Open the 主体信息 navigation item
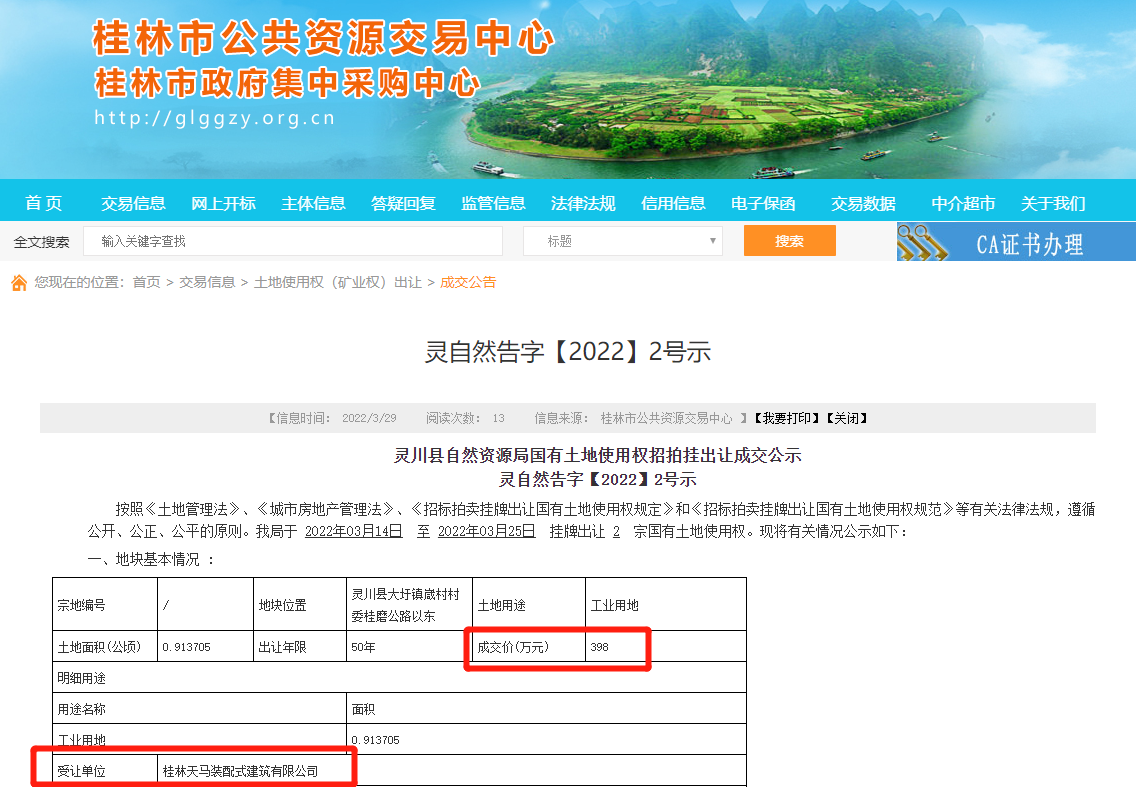This screenshot has width=1136, height=787. point(313,203)
